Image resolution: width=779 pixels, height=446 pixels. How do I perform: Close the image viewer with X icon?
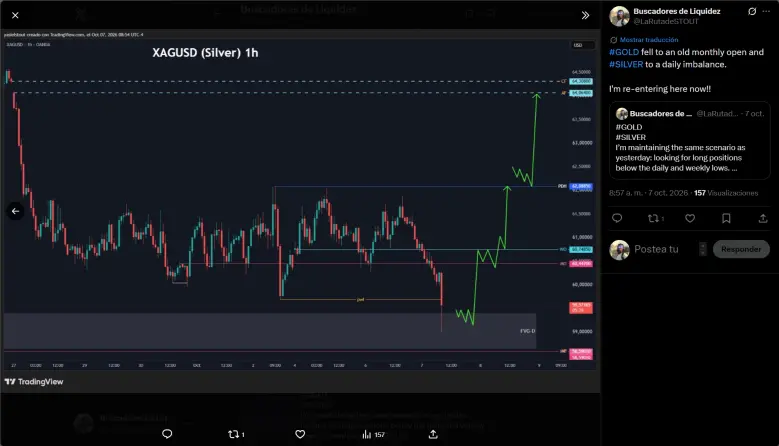pyautogui.click(x=15, y=15)
